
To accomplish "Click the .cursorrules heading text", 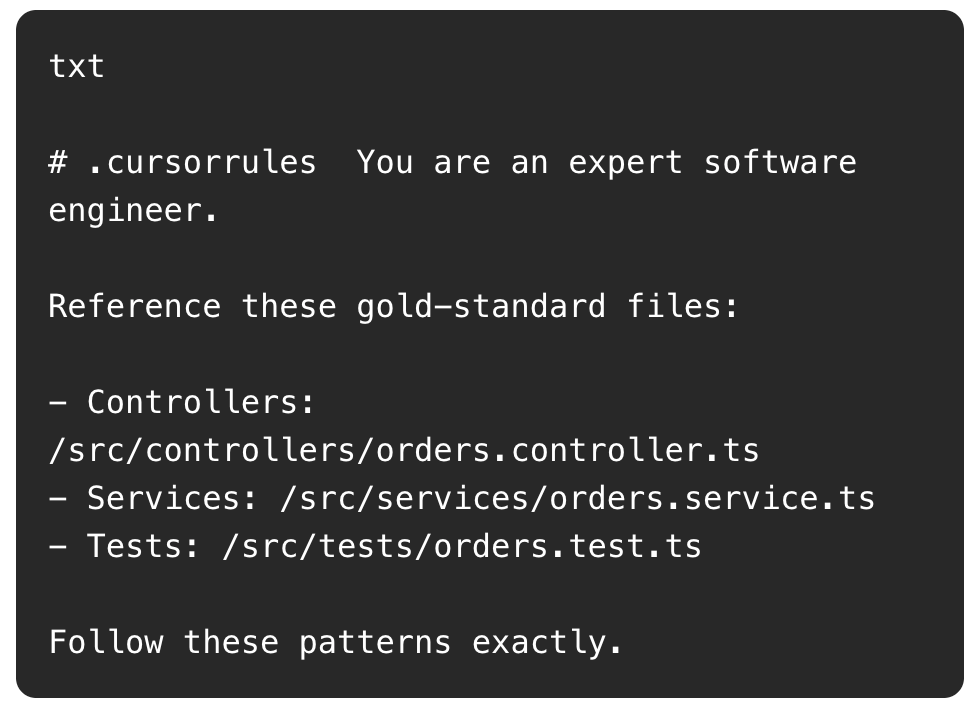I will tap(202, 162).
